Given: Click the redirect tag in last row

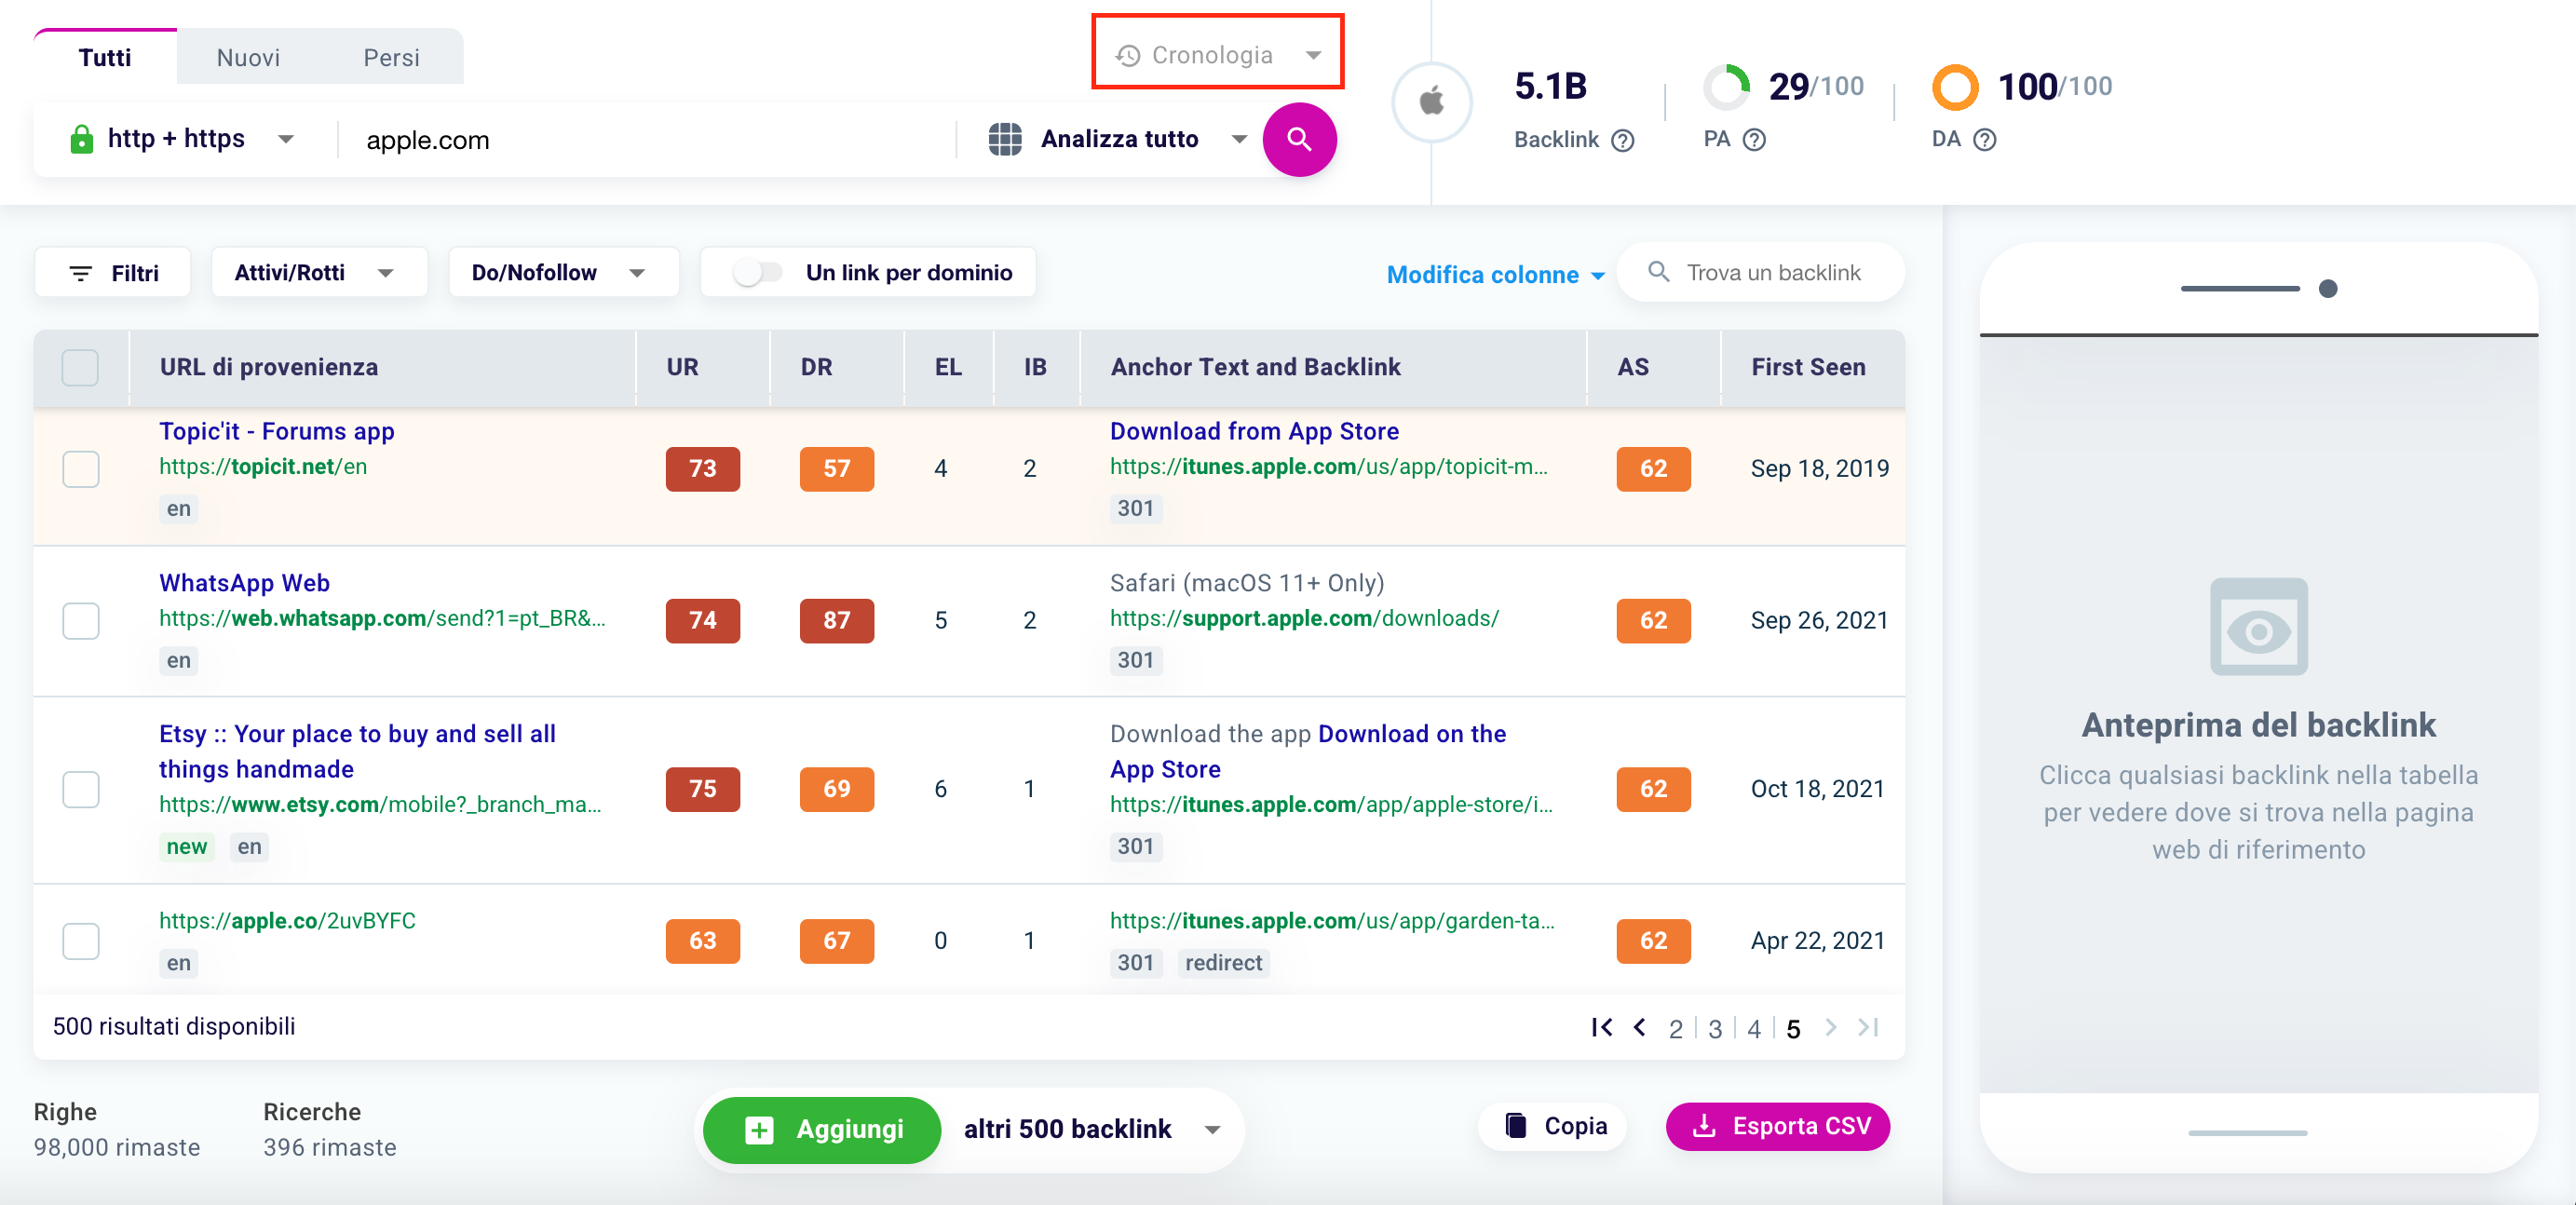Looking at the screenshot, I should (x=1223, y=962).
